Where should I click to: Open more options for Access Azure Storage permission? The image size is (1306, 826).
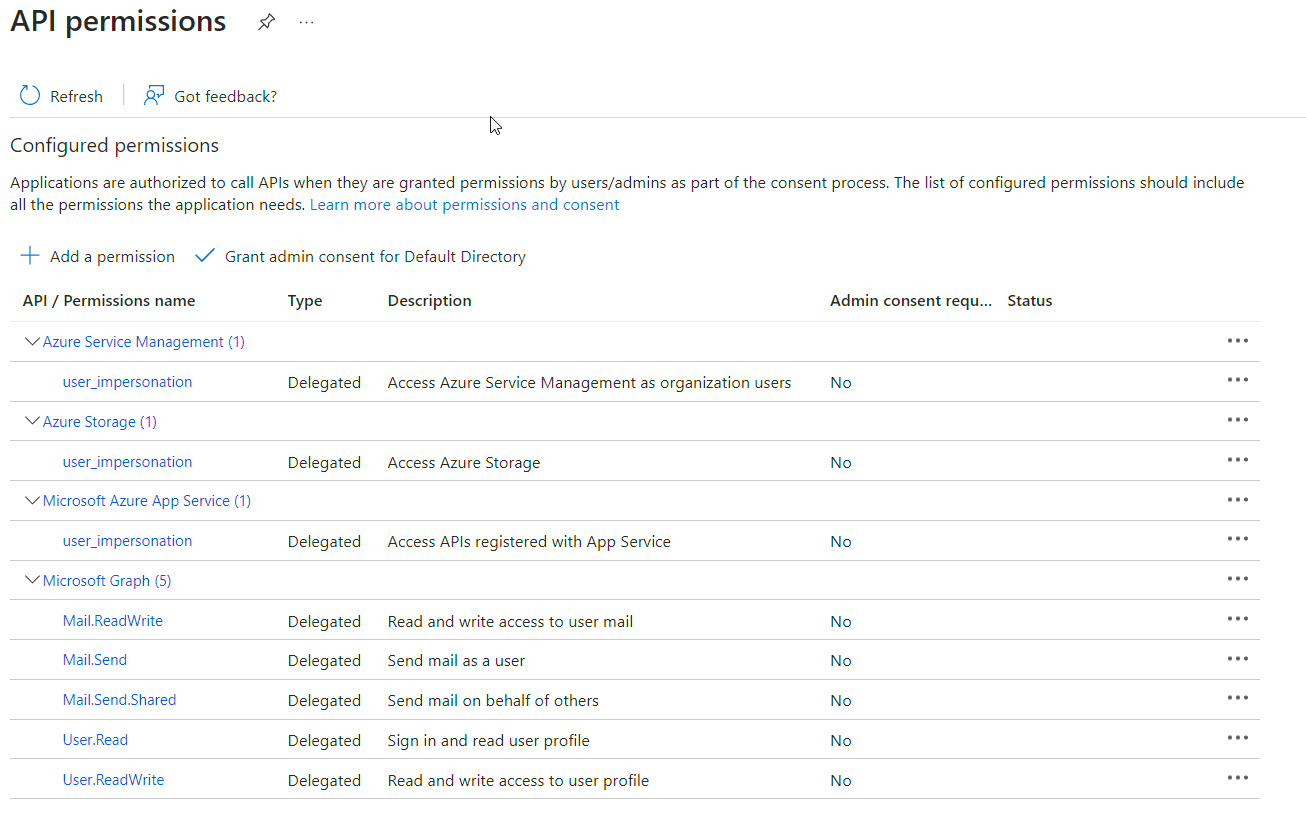pos(1238,460)
